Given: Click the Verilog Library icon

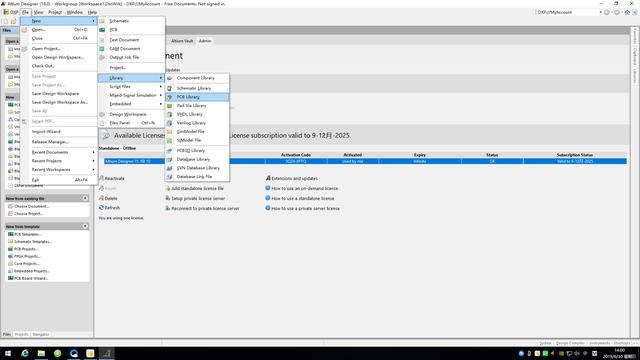Looking at the screenshot, I should (x=169, y=123).
